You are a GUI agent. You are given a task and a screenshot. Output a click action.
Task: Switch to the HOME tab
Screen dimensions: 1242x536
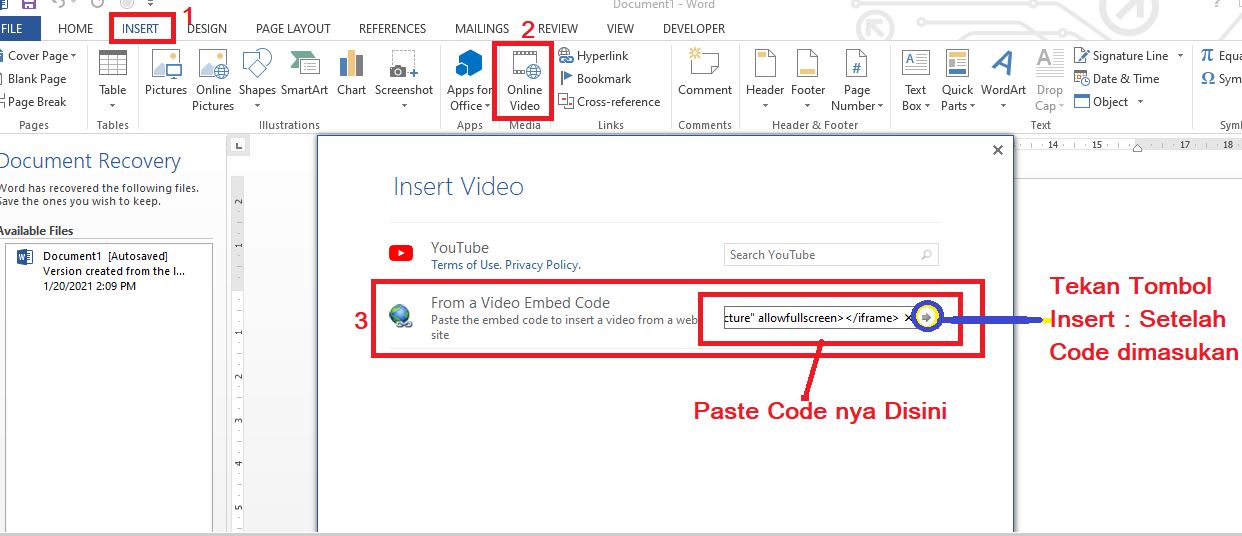[75, 28]
